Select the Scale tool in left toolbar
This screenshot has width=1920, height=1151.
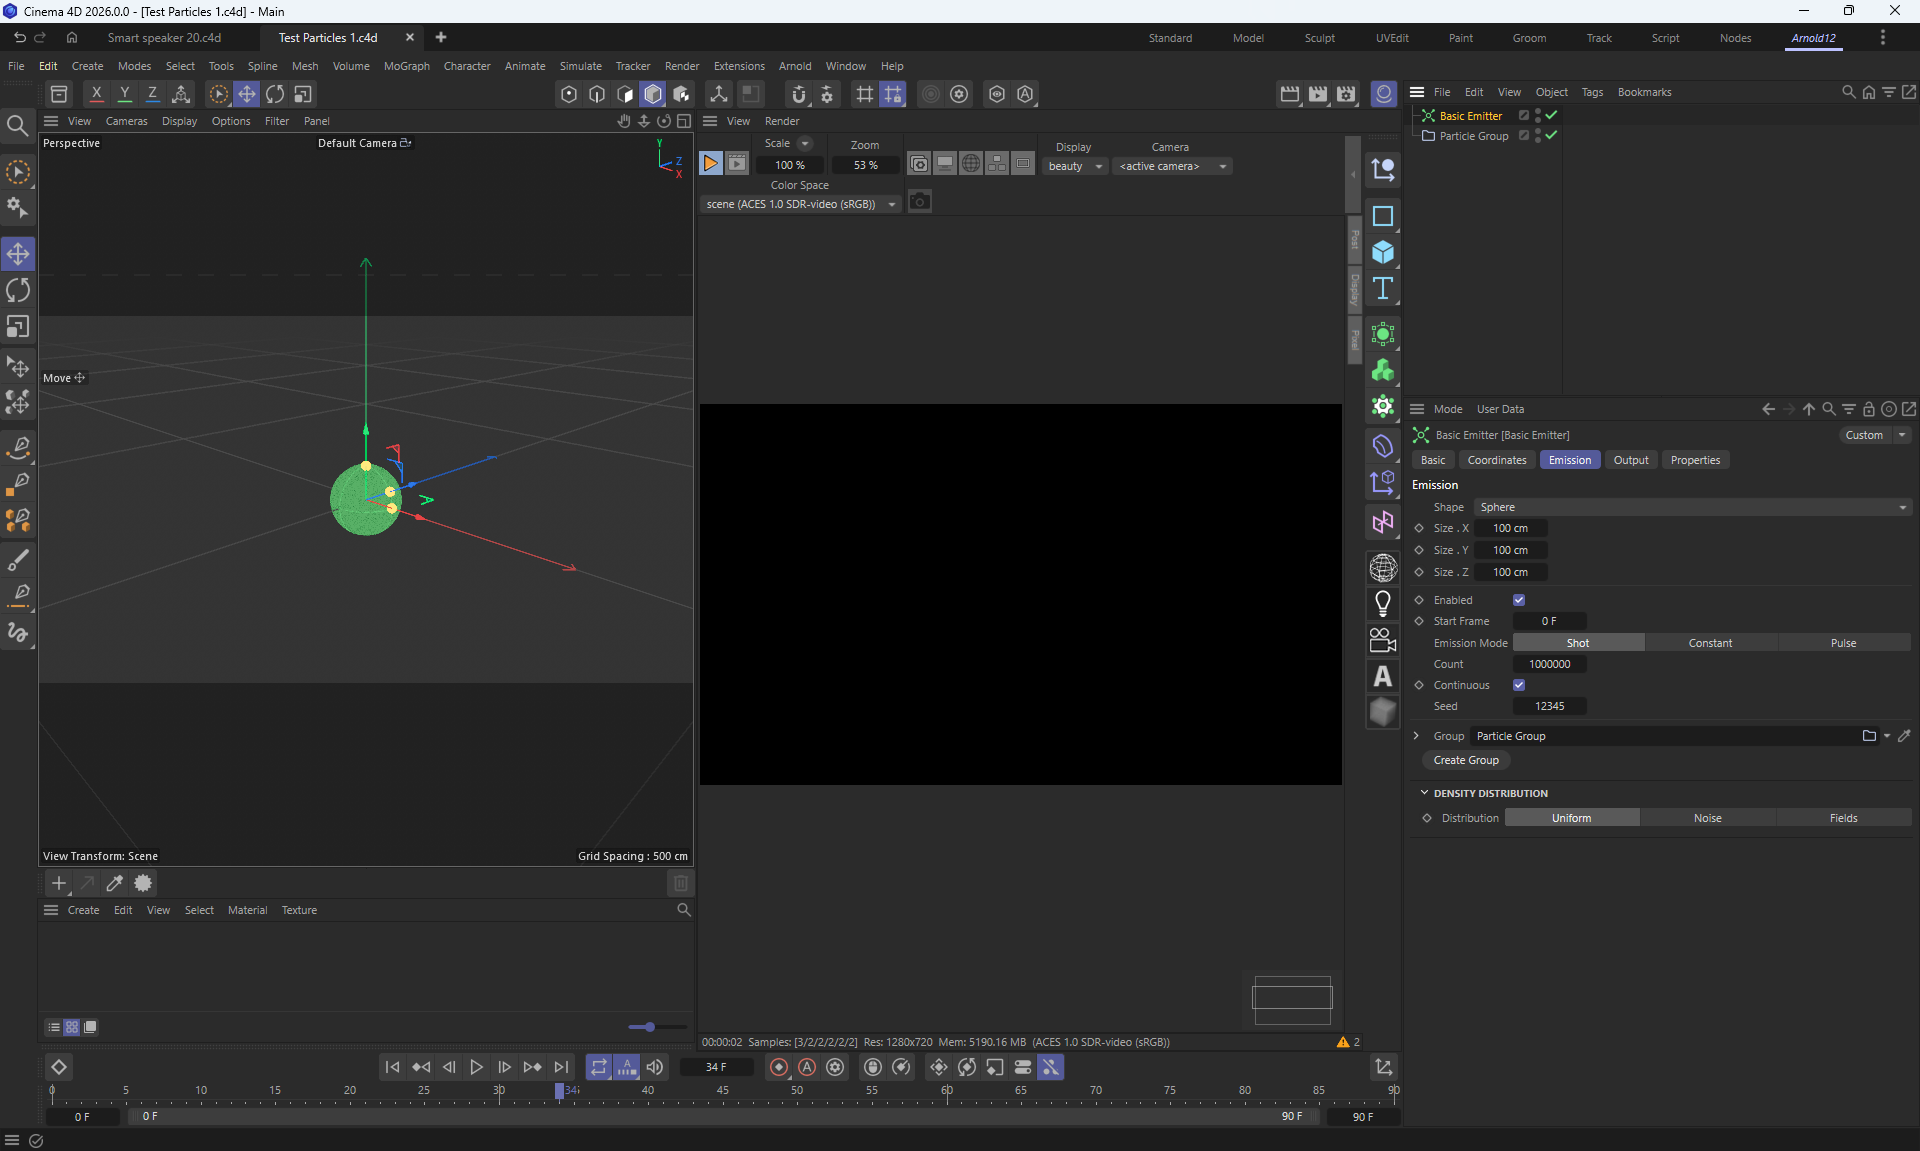[x=18, y=328]
